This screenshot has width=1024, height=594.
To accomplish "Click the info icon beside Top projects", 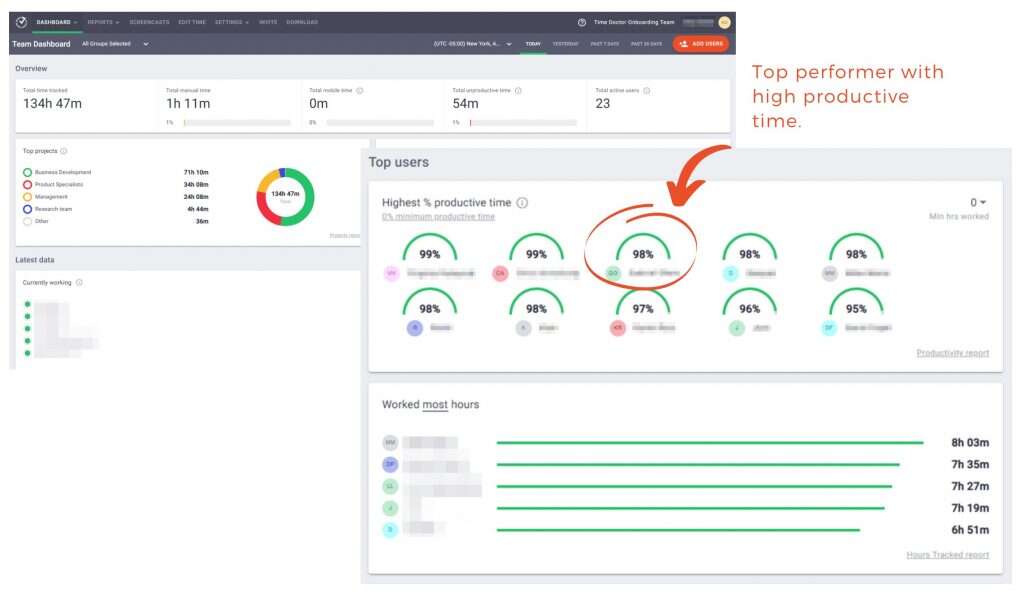I will click(x=65, y=152).
